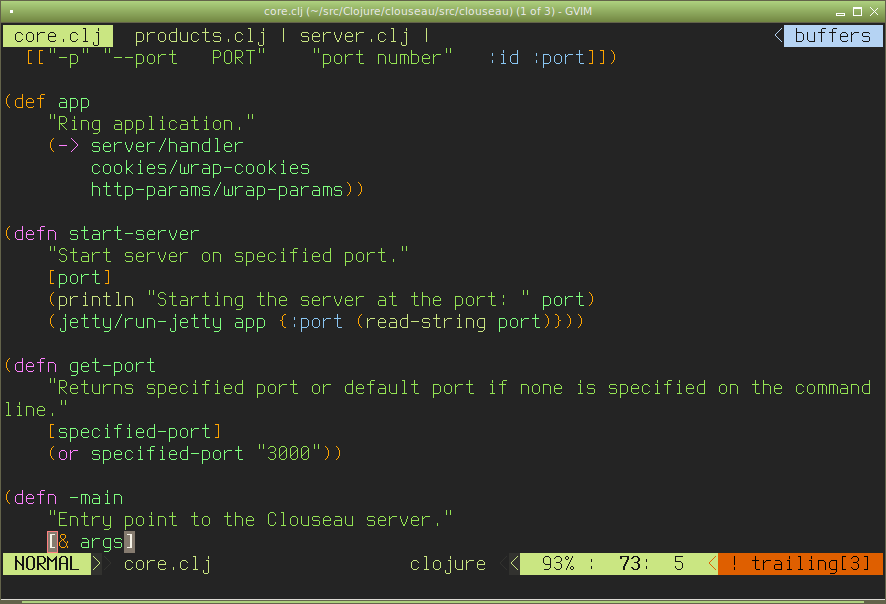
Task: Click the clojure filetype in the status bar
Action: 447,564
